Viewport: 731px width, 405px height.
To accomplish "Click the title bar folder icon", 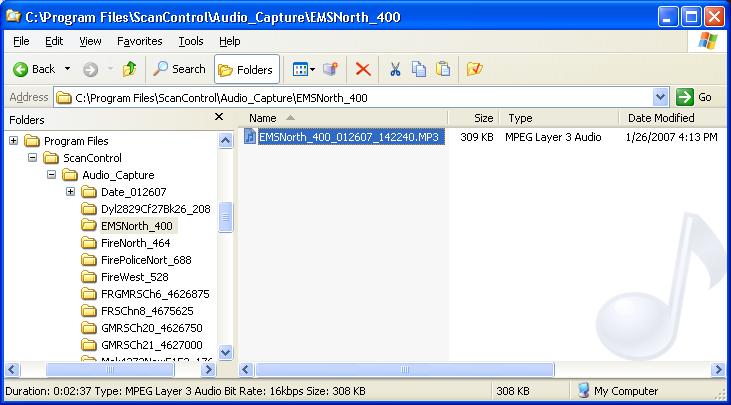I will pos(14,16).
